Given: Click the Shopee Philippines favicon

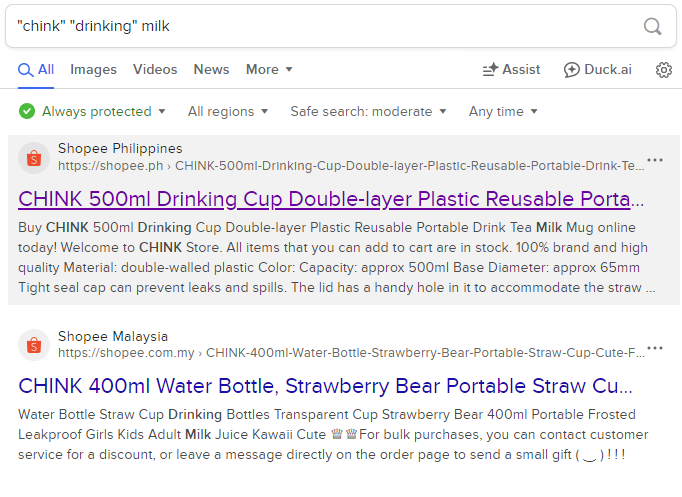Looking at the screenshot, I should (x=34, y=158).
